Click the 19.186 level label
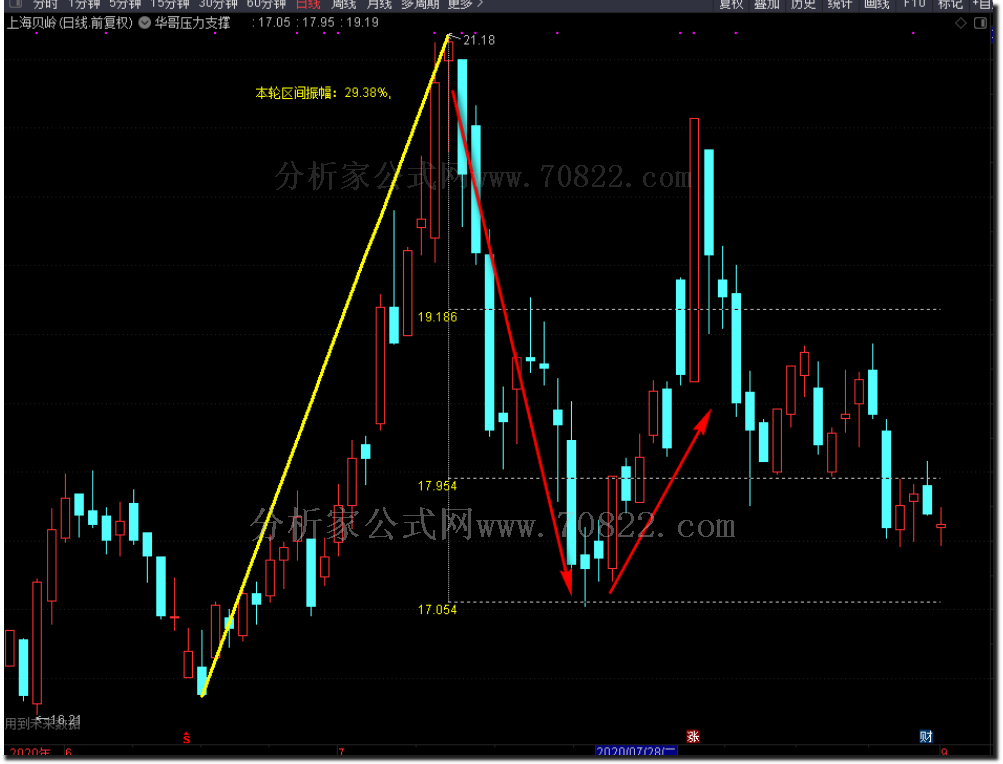1003x764 pixels. pos(438,317)
